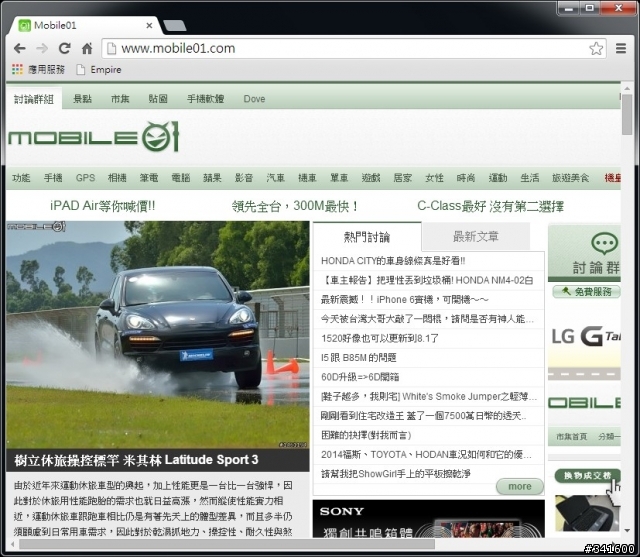
Task: Open the 筆電 category menu
Action: (149, 178)
